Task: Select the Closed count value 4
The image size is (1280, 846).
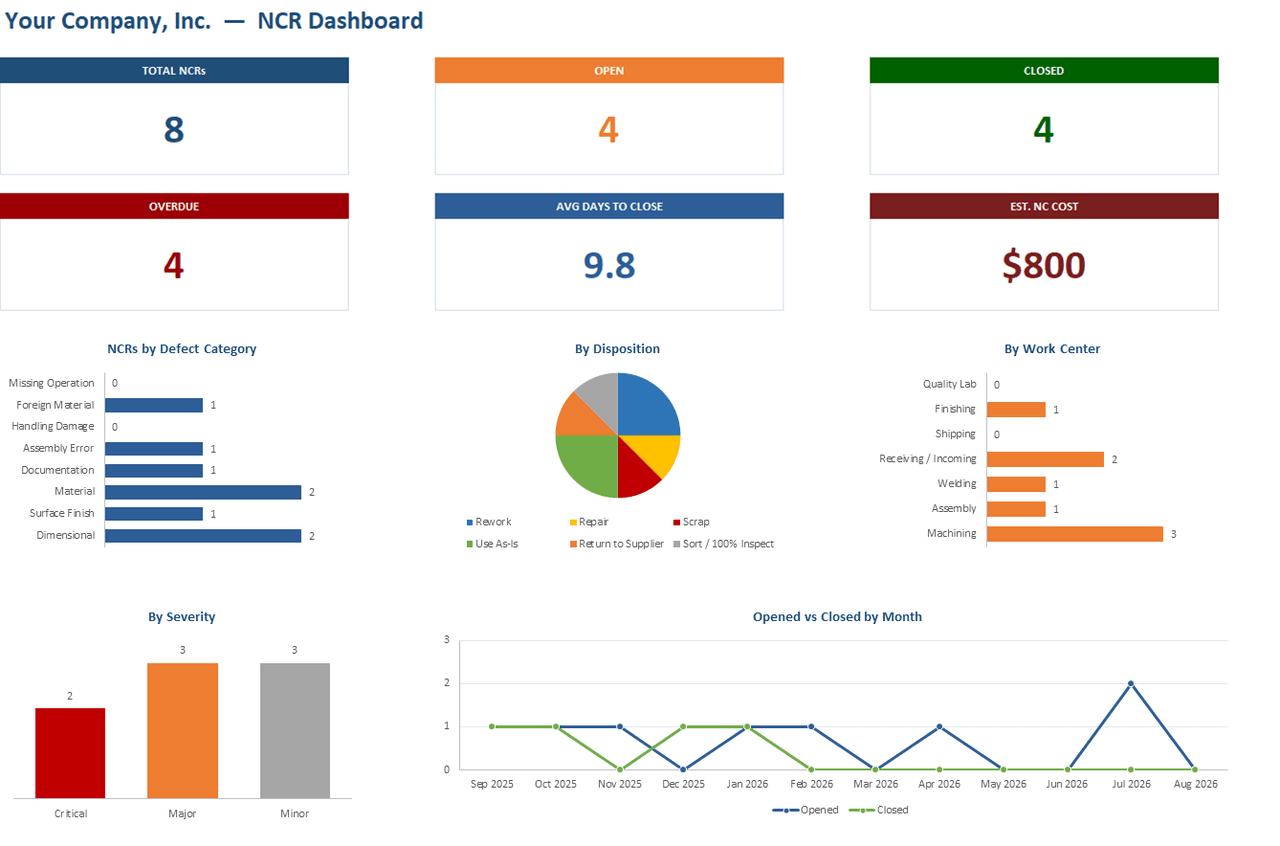Action: (1044, 130)
